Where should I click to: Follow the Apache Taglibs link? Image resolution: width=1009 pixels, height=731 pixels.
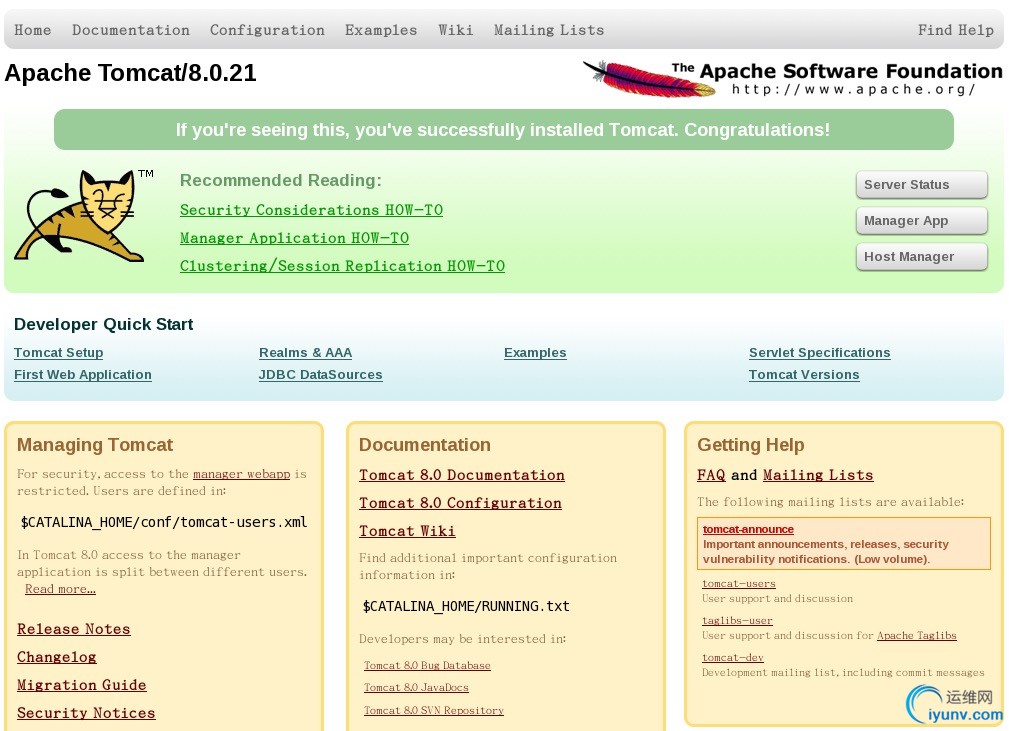[x=917, y=635]
